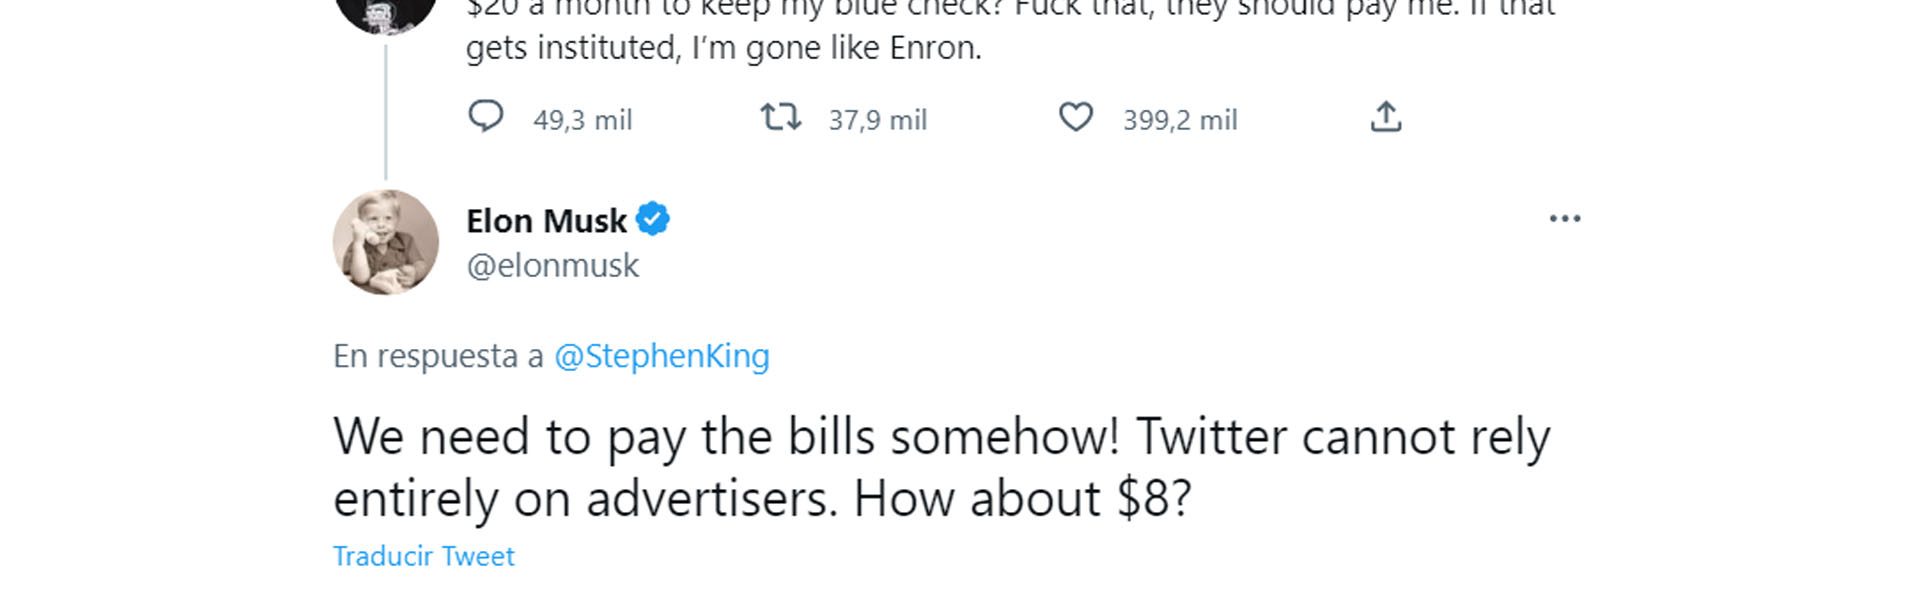Viewport: 1920px width, 600px height.
Task: Open the share tweet icon
Action: pos(1385,118)
